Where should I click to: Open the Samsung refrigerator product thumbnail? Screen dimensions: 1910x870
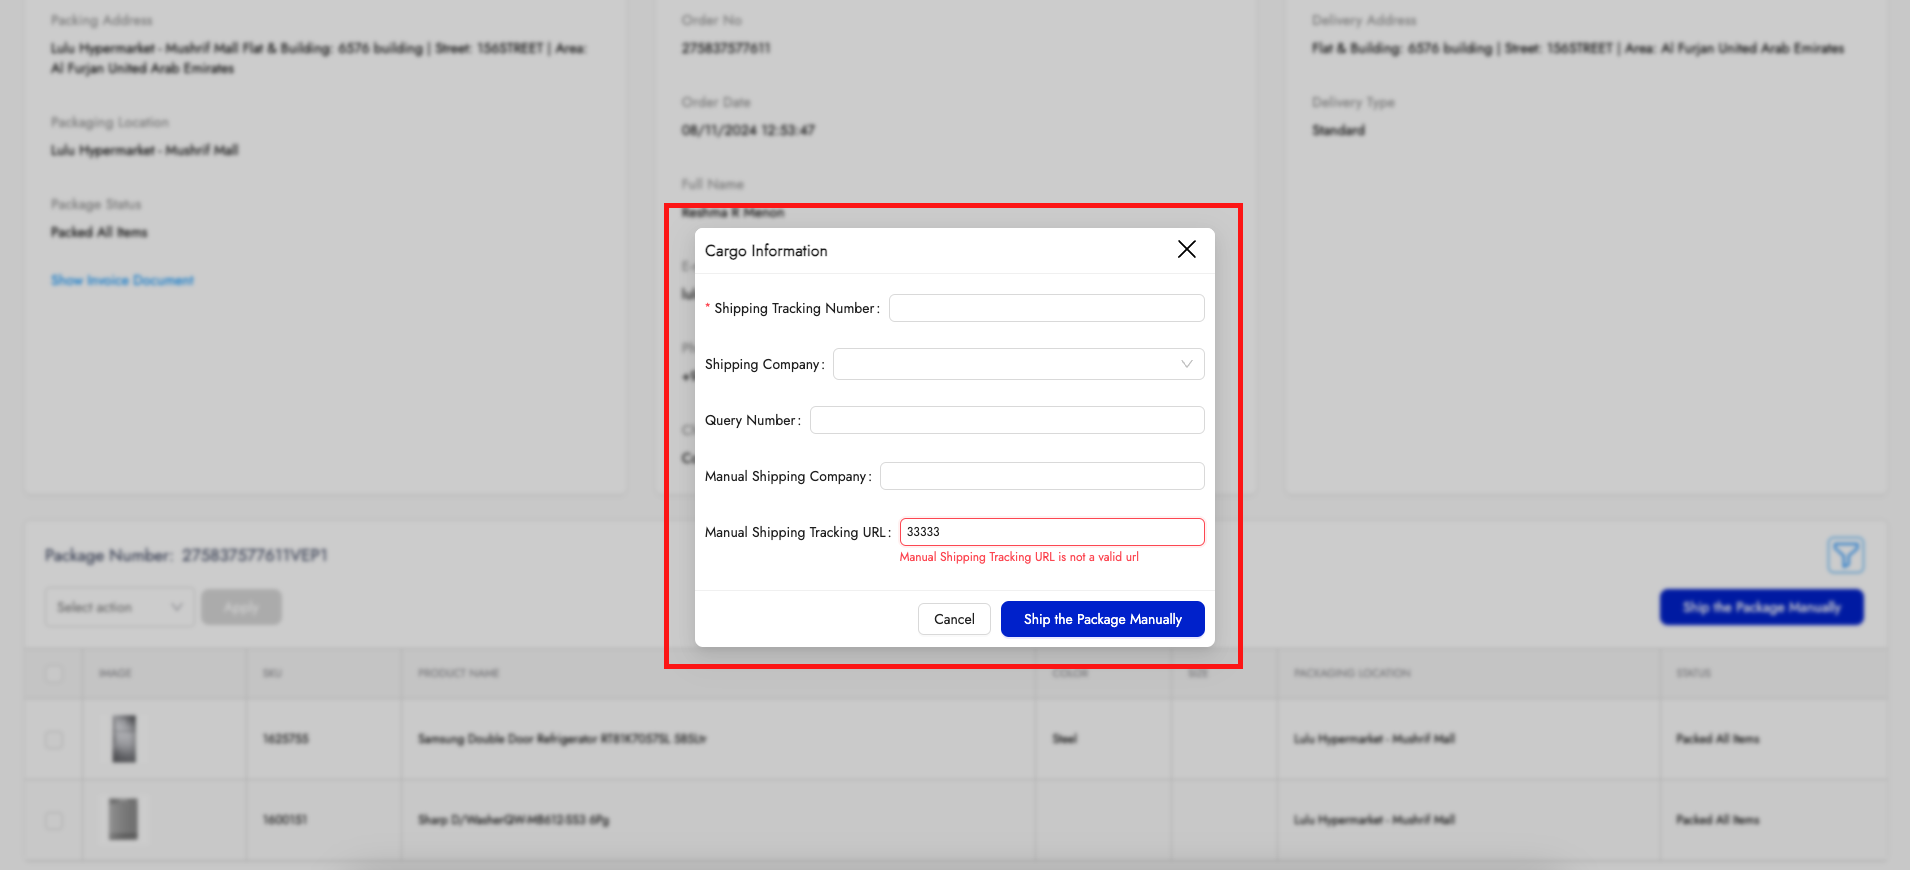pos(124,739)
